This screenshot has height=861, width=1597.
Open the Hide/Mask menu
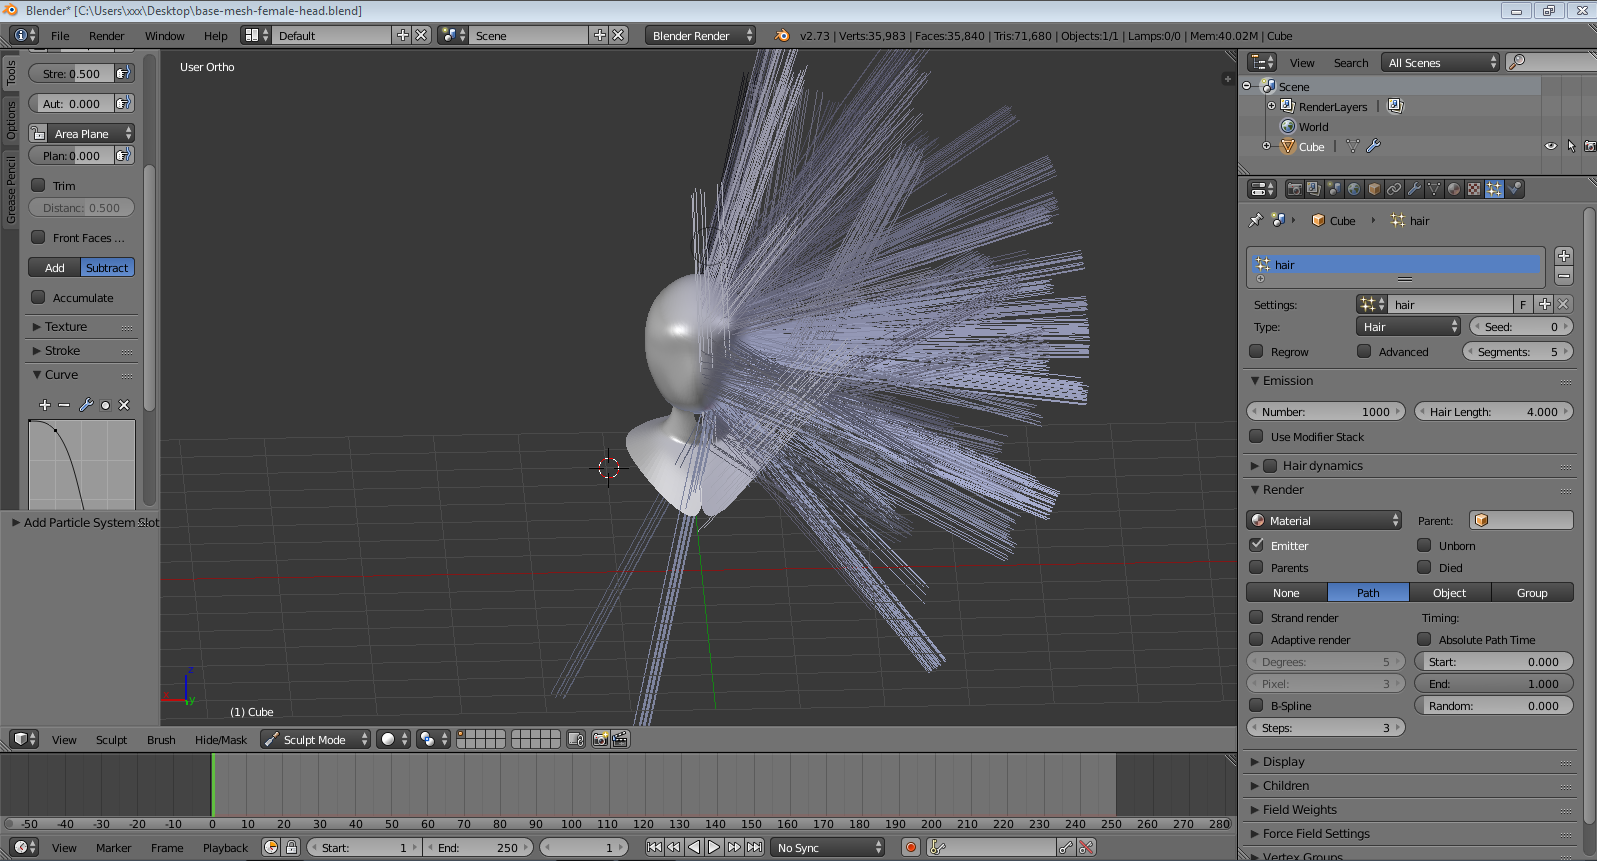(x=221, y=740)
